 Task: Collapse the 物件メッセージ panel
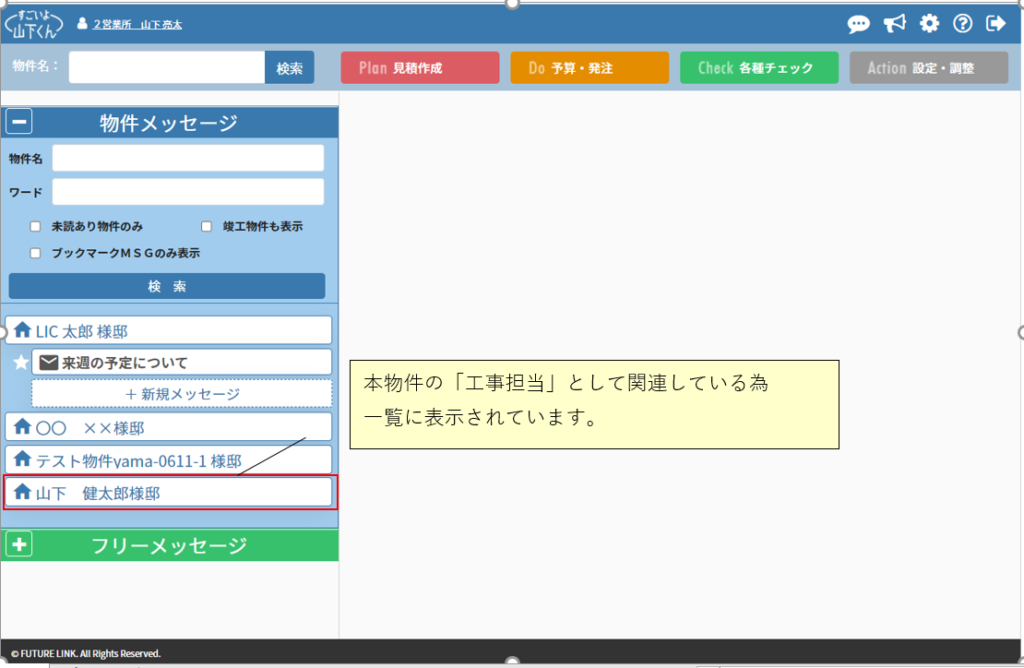tap(18, 122)
